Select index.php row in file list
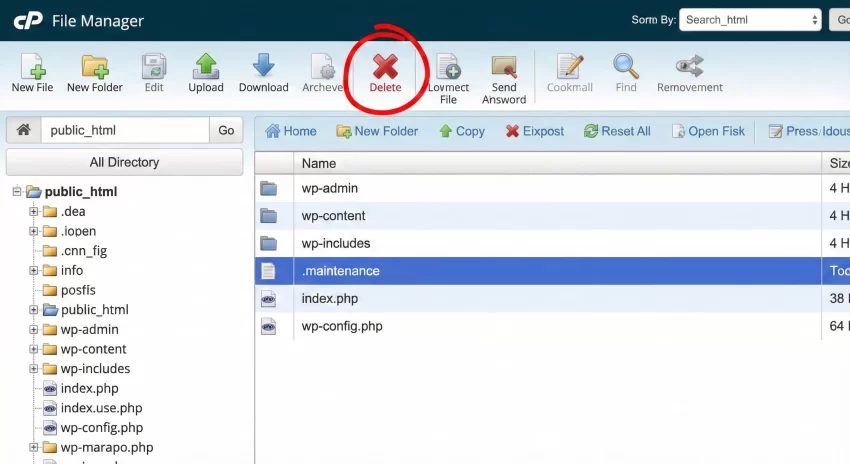The height and width of the screenshot is (464, 850). 552,299
